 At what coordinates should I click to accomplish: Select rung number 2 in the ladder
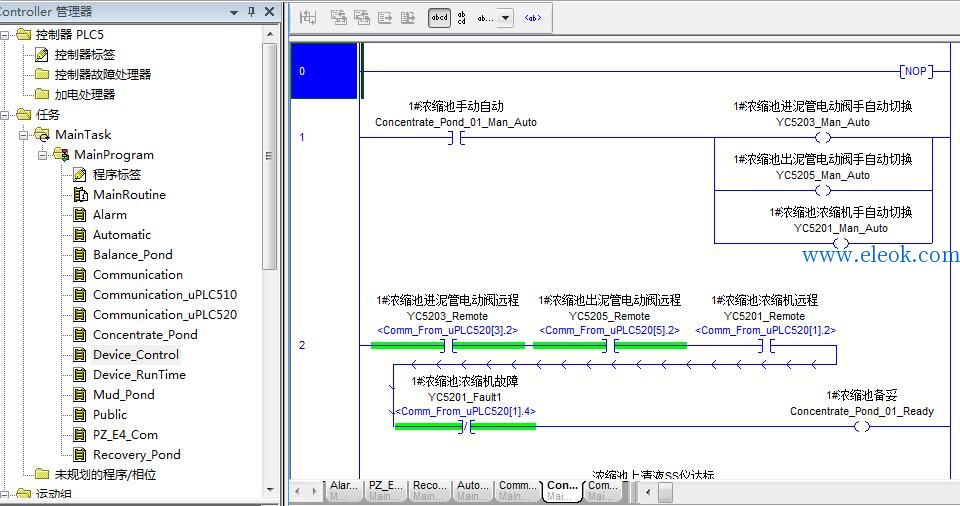point(302,346)
